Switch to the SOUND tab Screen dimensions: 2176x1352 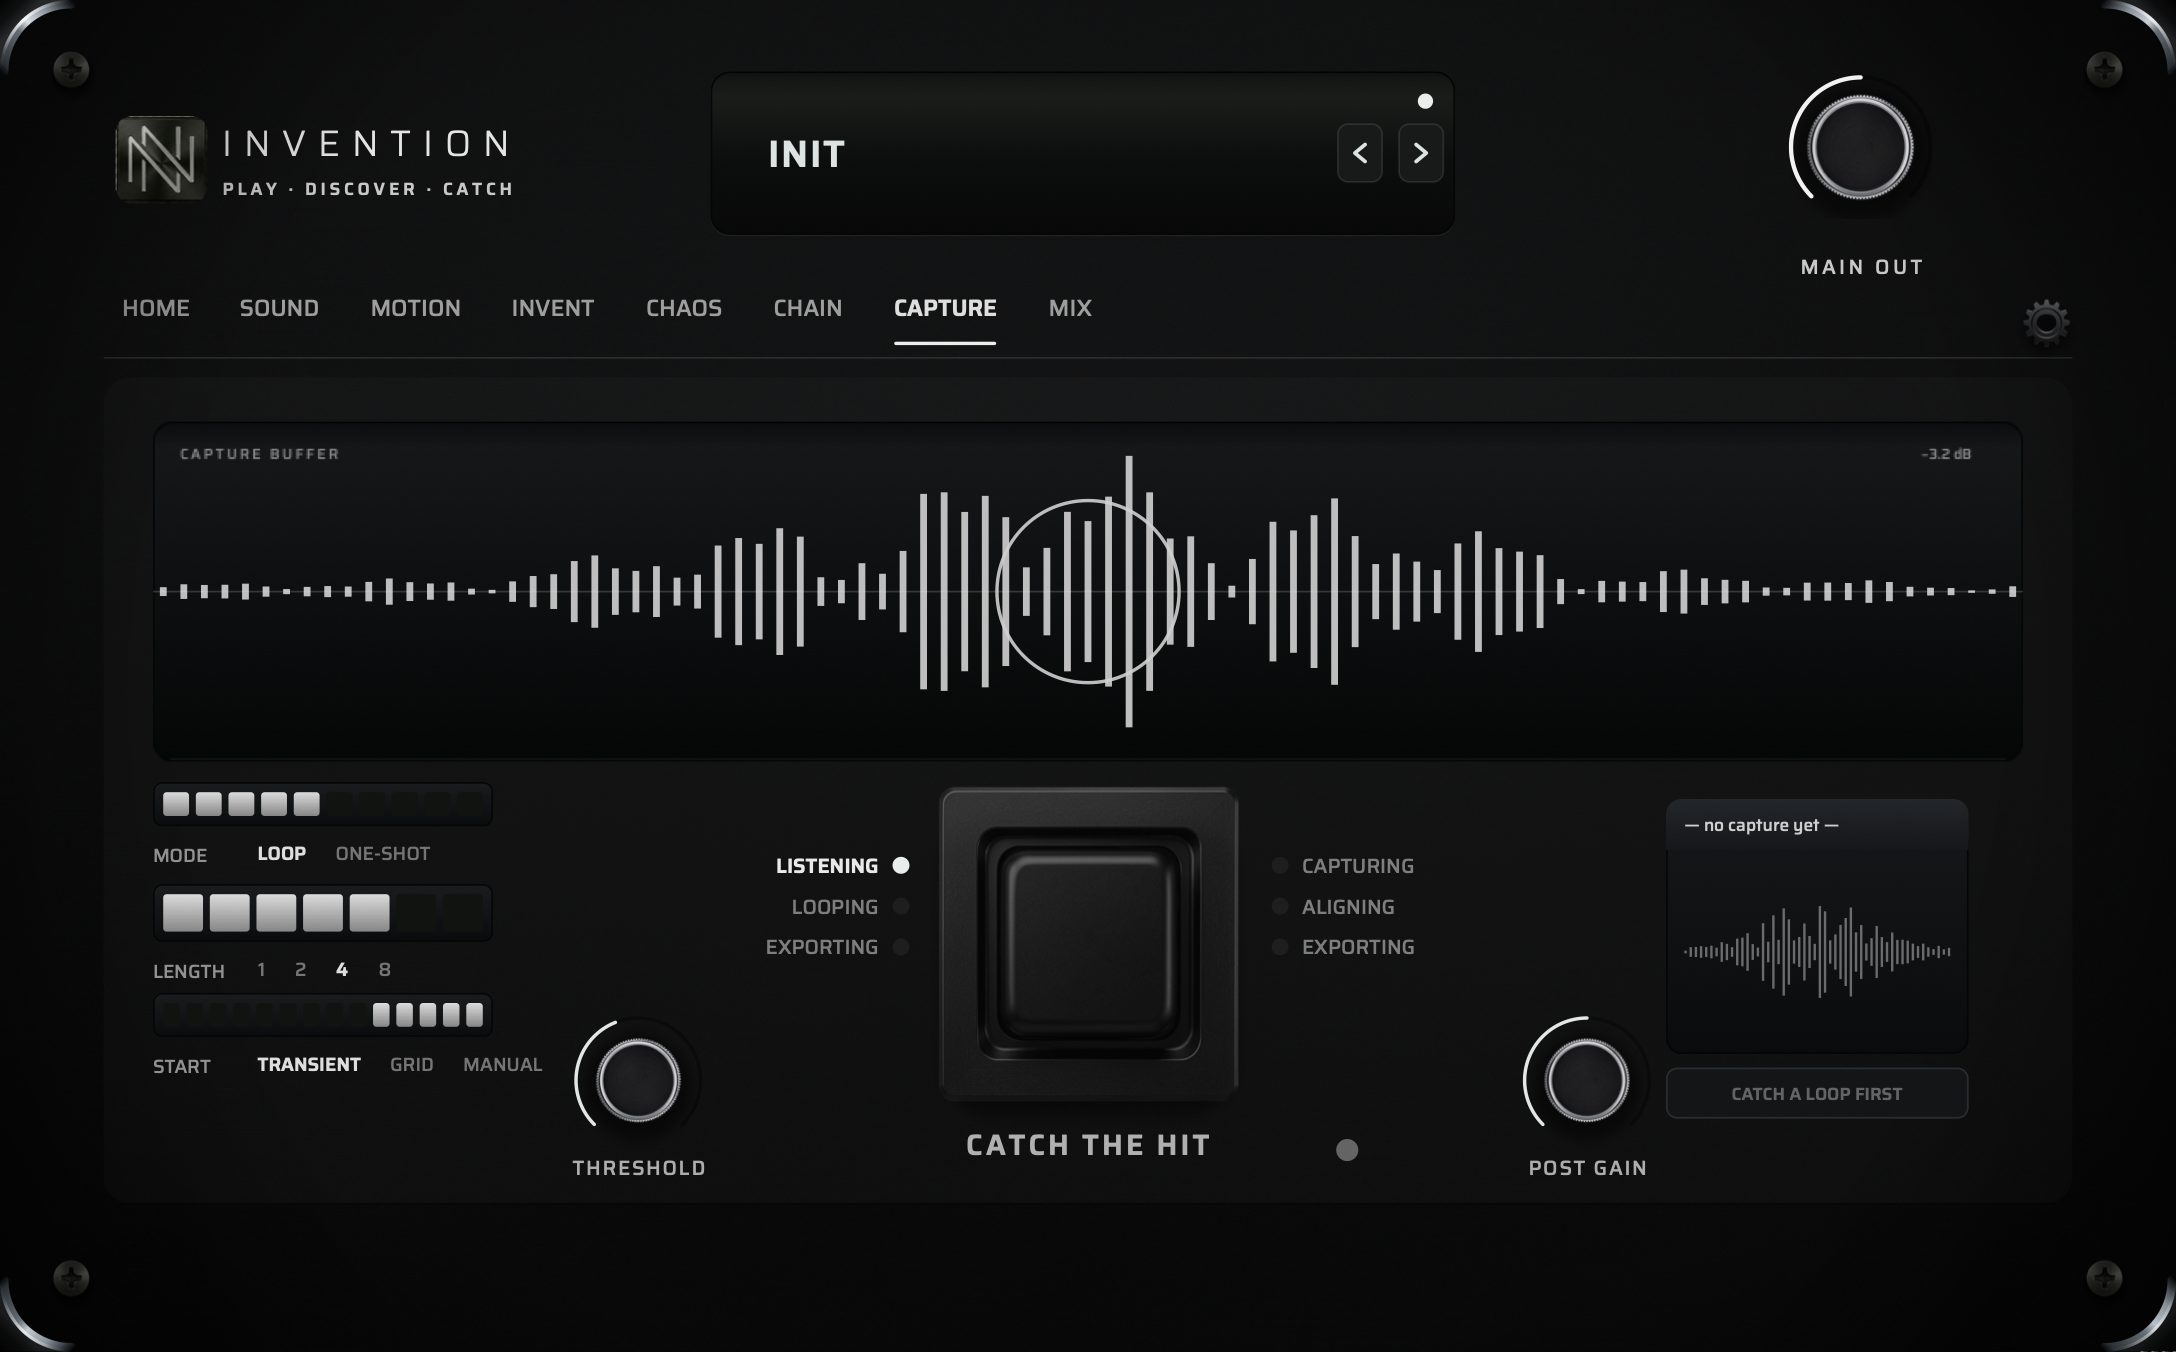[279, 308]
